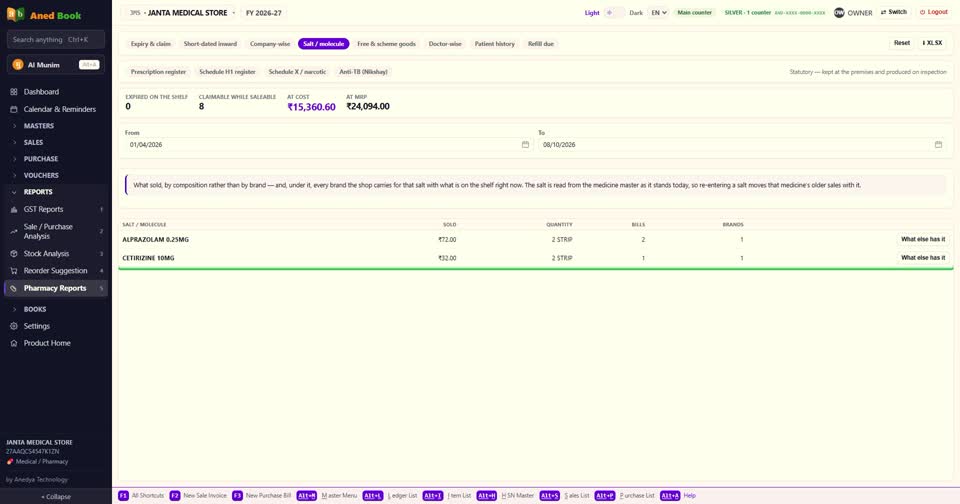Click the Sale / Purchase Analysis trend icon
The height and width of the screenshot is (504, 960).
(x=13, y=231)
